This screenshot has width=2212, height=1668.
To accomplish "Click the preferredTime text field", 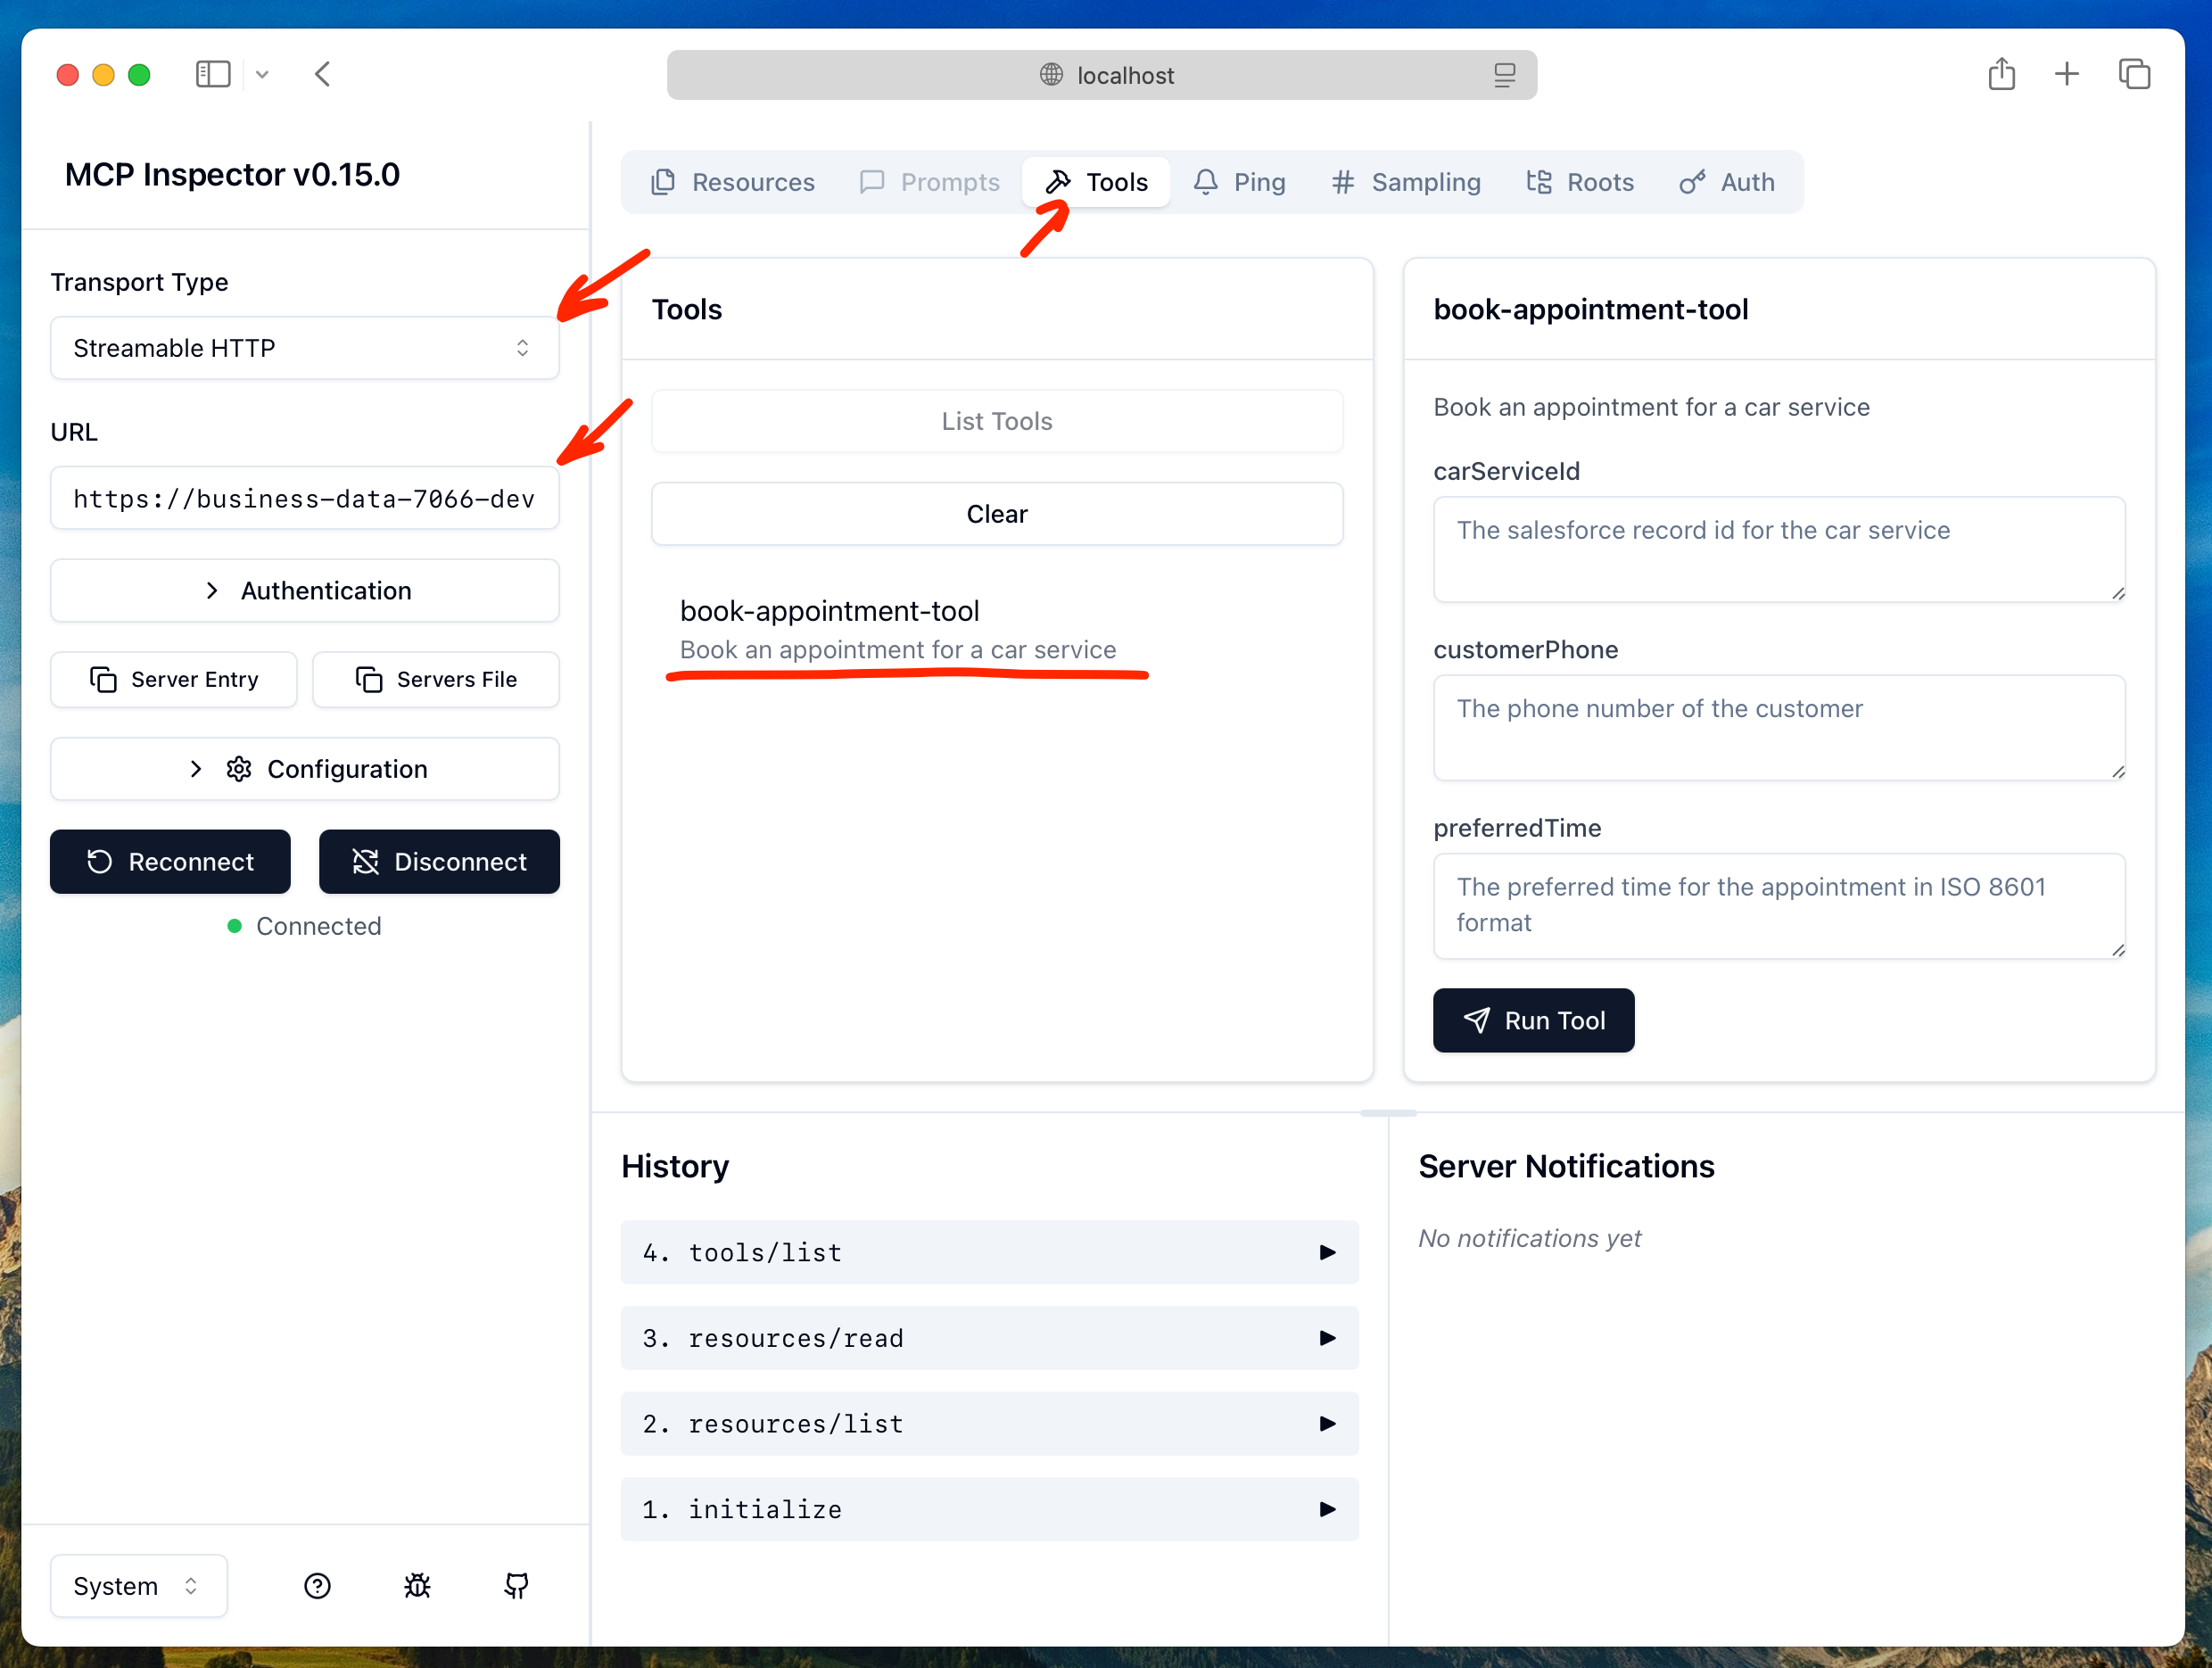I will [1779, 906].
